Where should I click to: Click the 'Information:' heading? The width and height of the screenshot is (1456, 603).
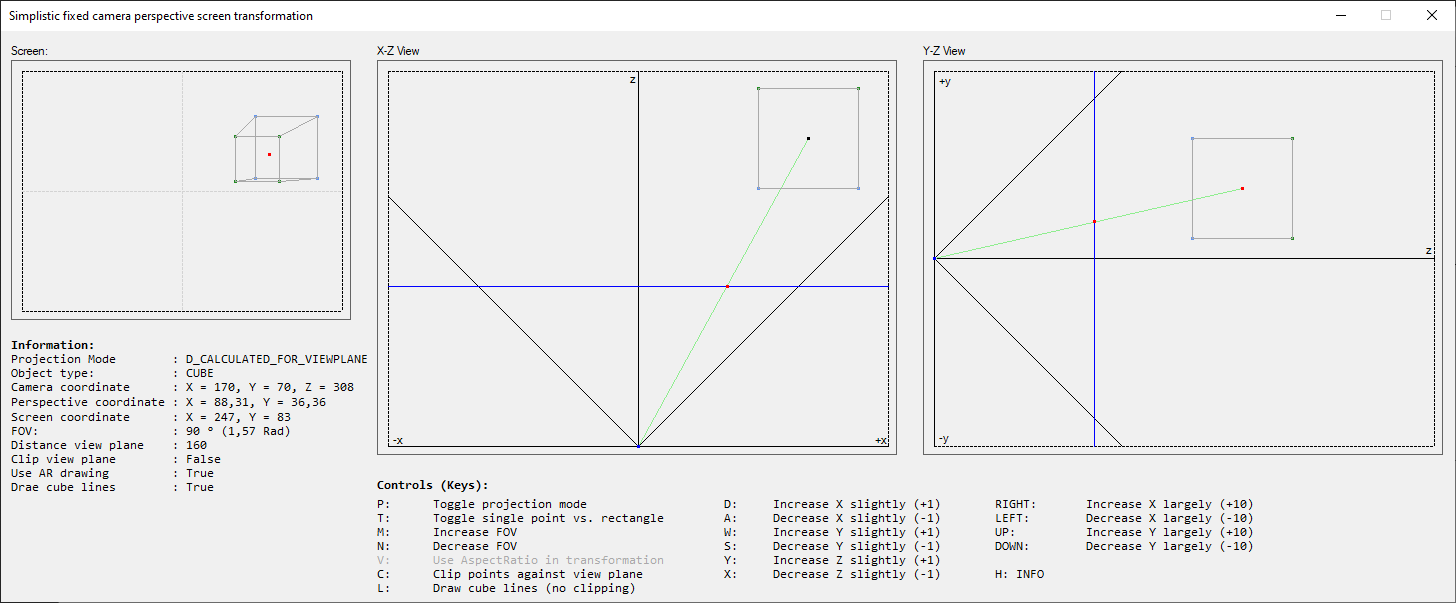(x=53, y=345)
